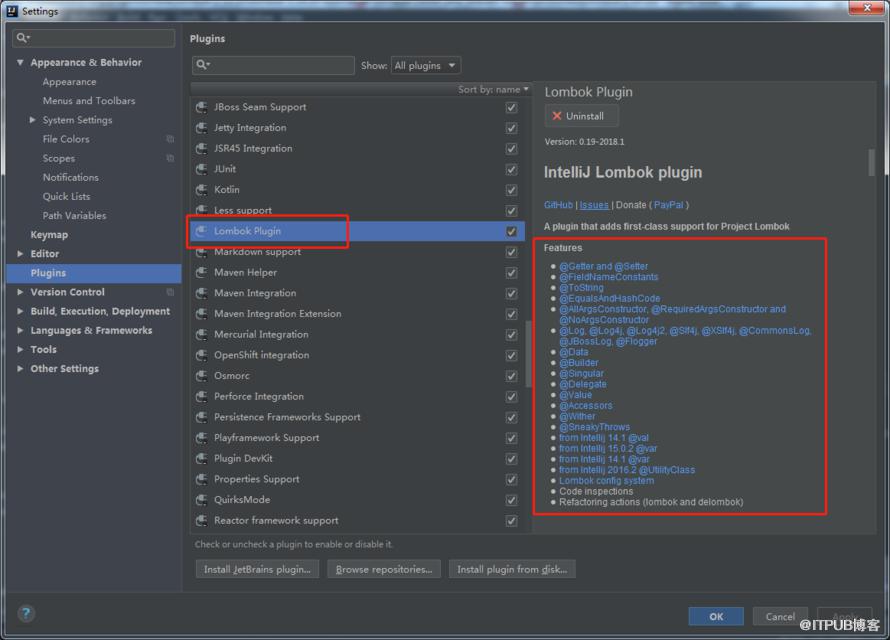890x640 pixels.
Task: Click the plugin list scrollbar thumb
Action: click(x=528, y=355)
